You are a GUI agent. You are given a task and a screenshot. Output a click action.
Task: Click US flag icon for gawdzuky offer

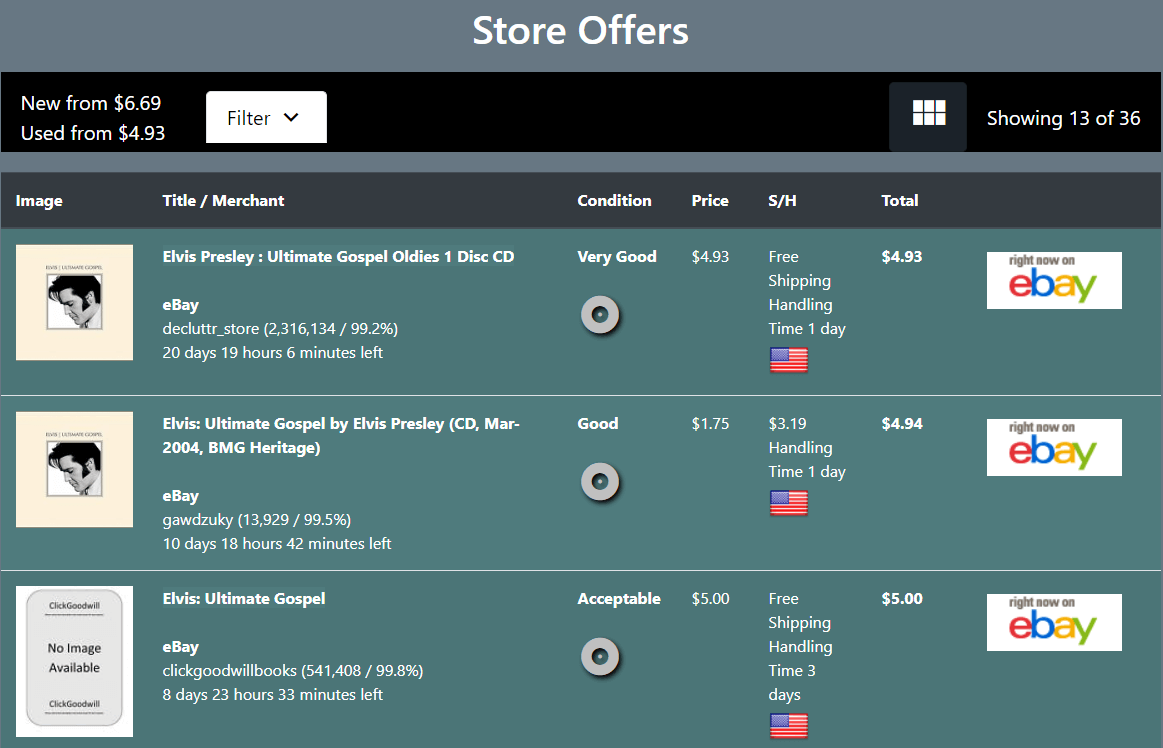click(x=788, y=503)
